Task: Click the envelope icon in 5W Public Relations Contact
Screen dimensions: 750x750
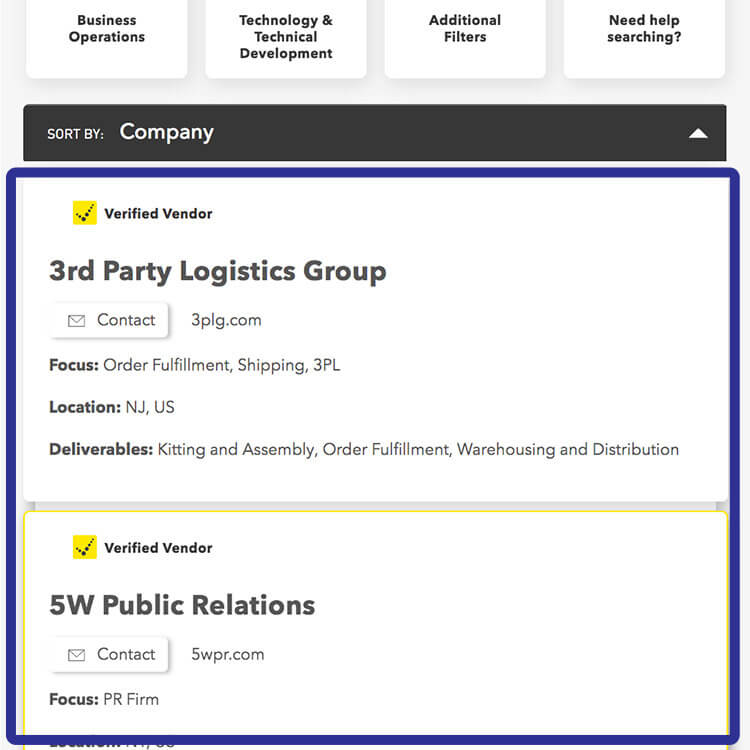Action: pyautogui.click(x=77, y=655)
